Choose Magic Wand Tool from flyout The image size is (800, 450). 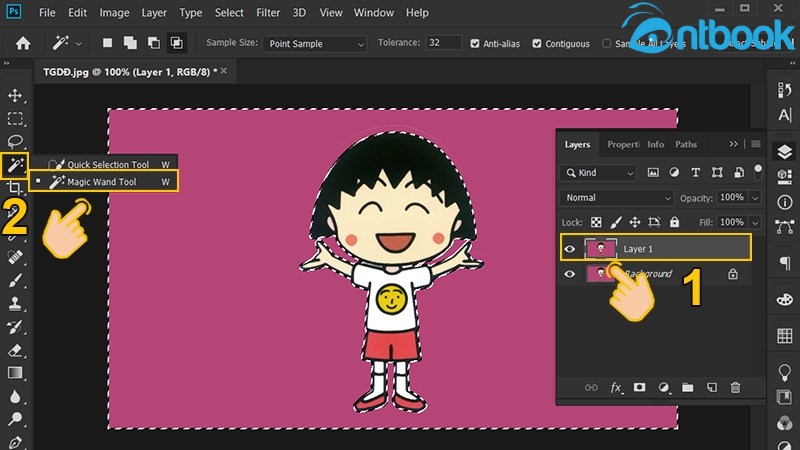click(104, 182)
